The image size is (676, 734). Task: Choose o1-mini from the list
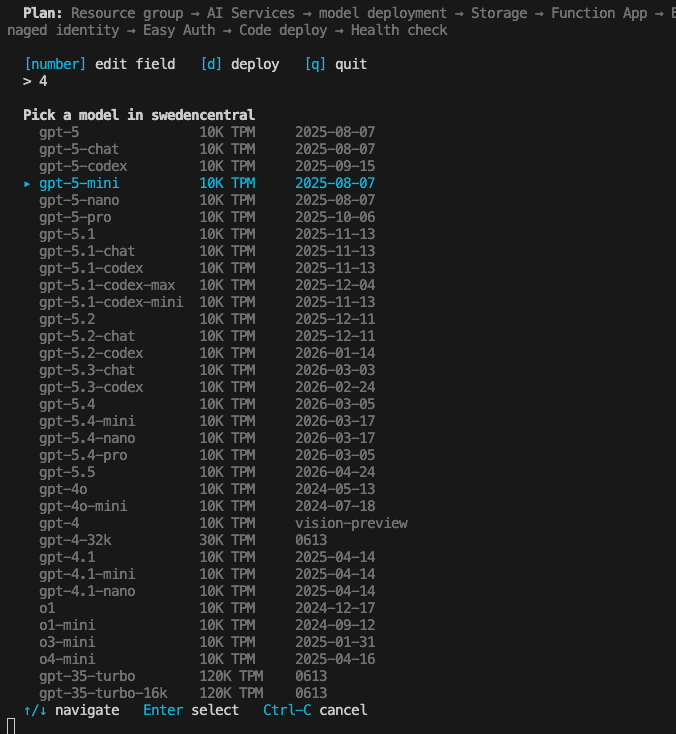click(x=207, y=625)
